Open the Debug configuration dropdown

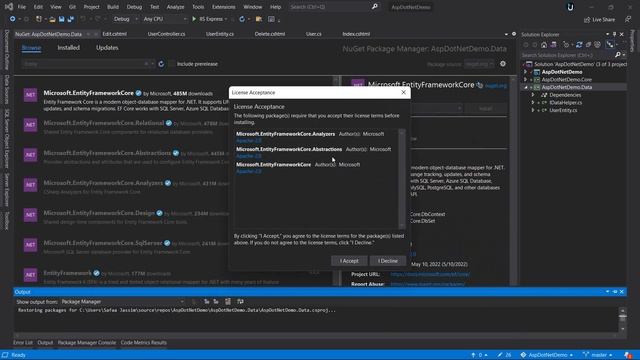(125, 19)
